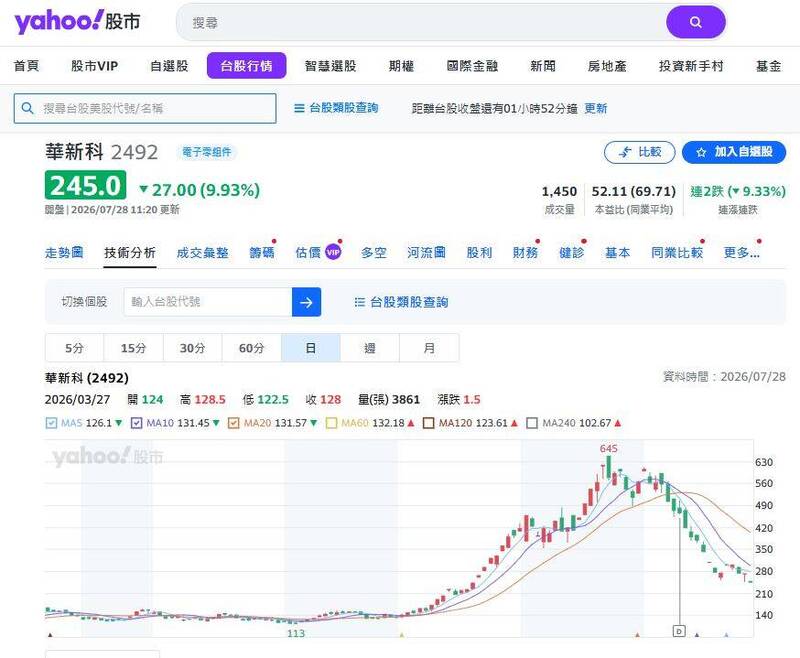Enable the MA120 moving average checkbox
800x658 pixels.
tap(429, 423)
